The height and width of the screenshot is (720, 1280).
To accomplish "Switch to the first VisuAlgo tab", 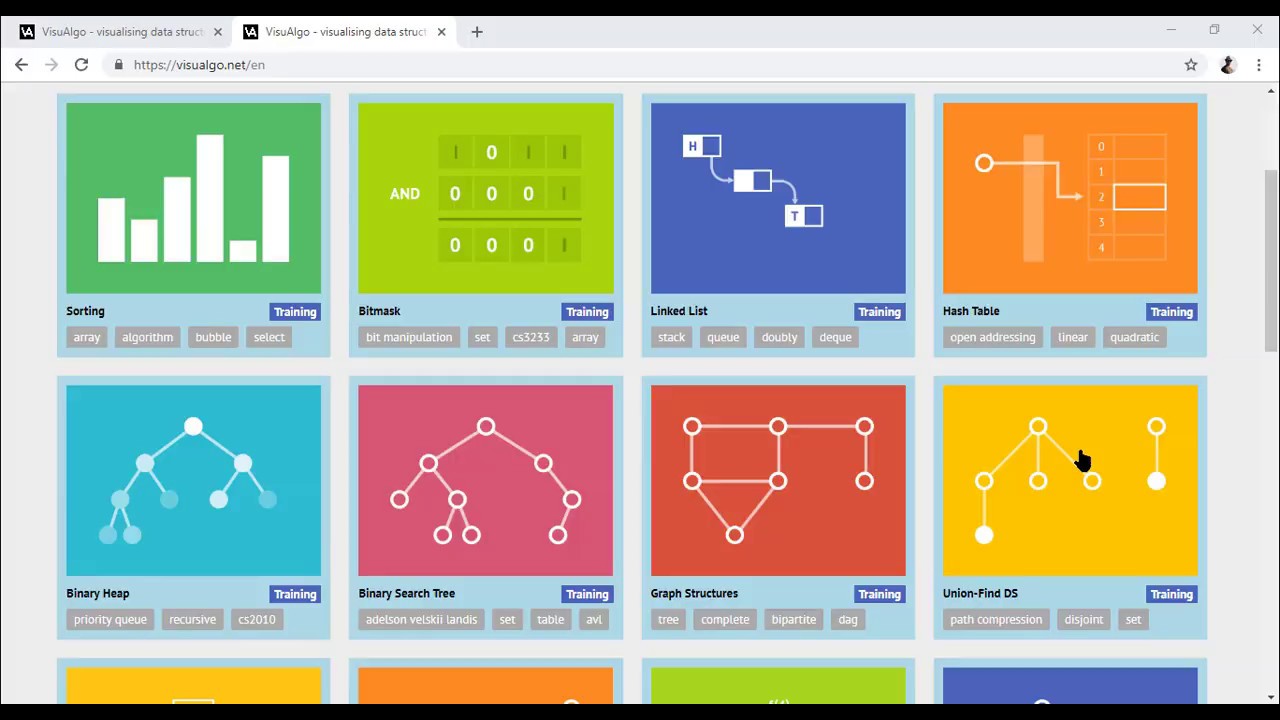I will [x=120, y=32].
